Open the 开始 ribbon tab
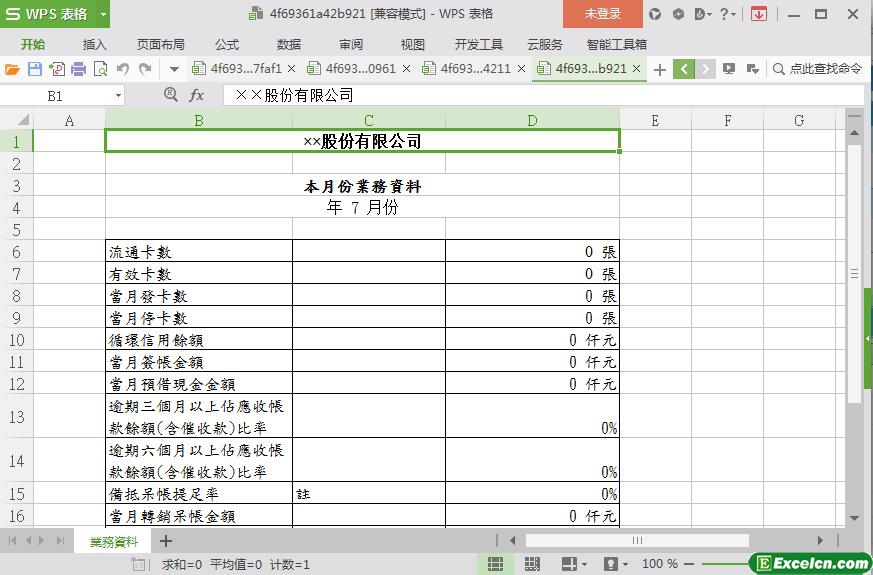 [x=33, y=45]
